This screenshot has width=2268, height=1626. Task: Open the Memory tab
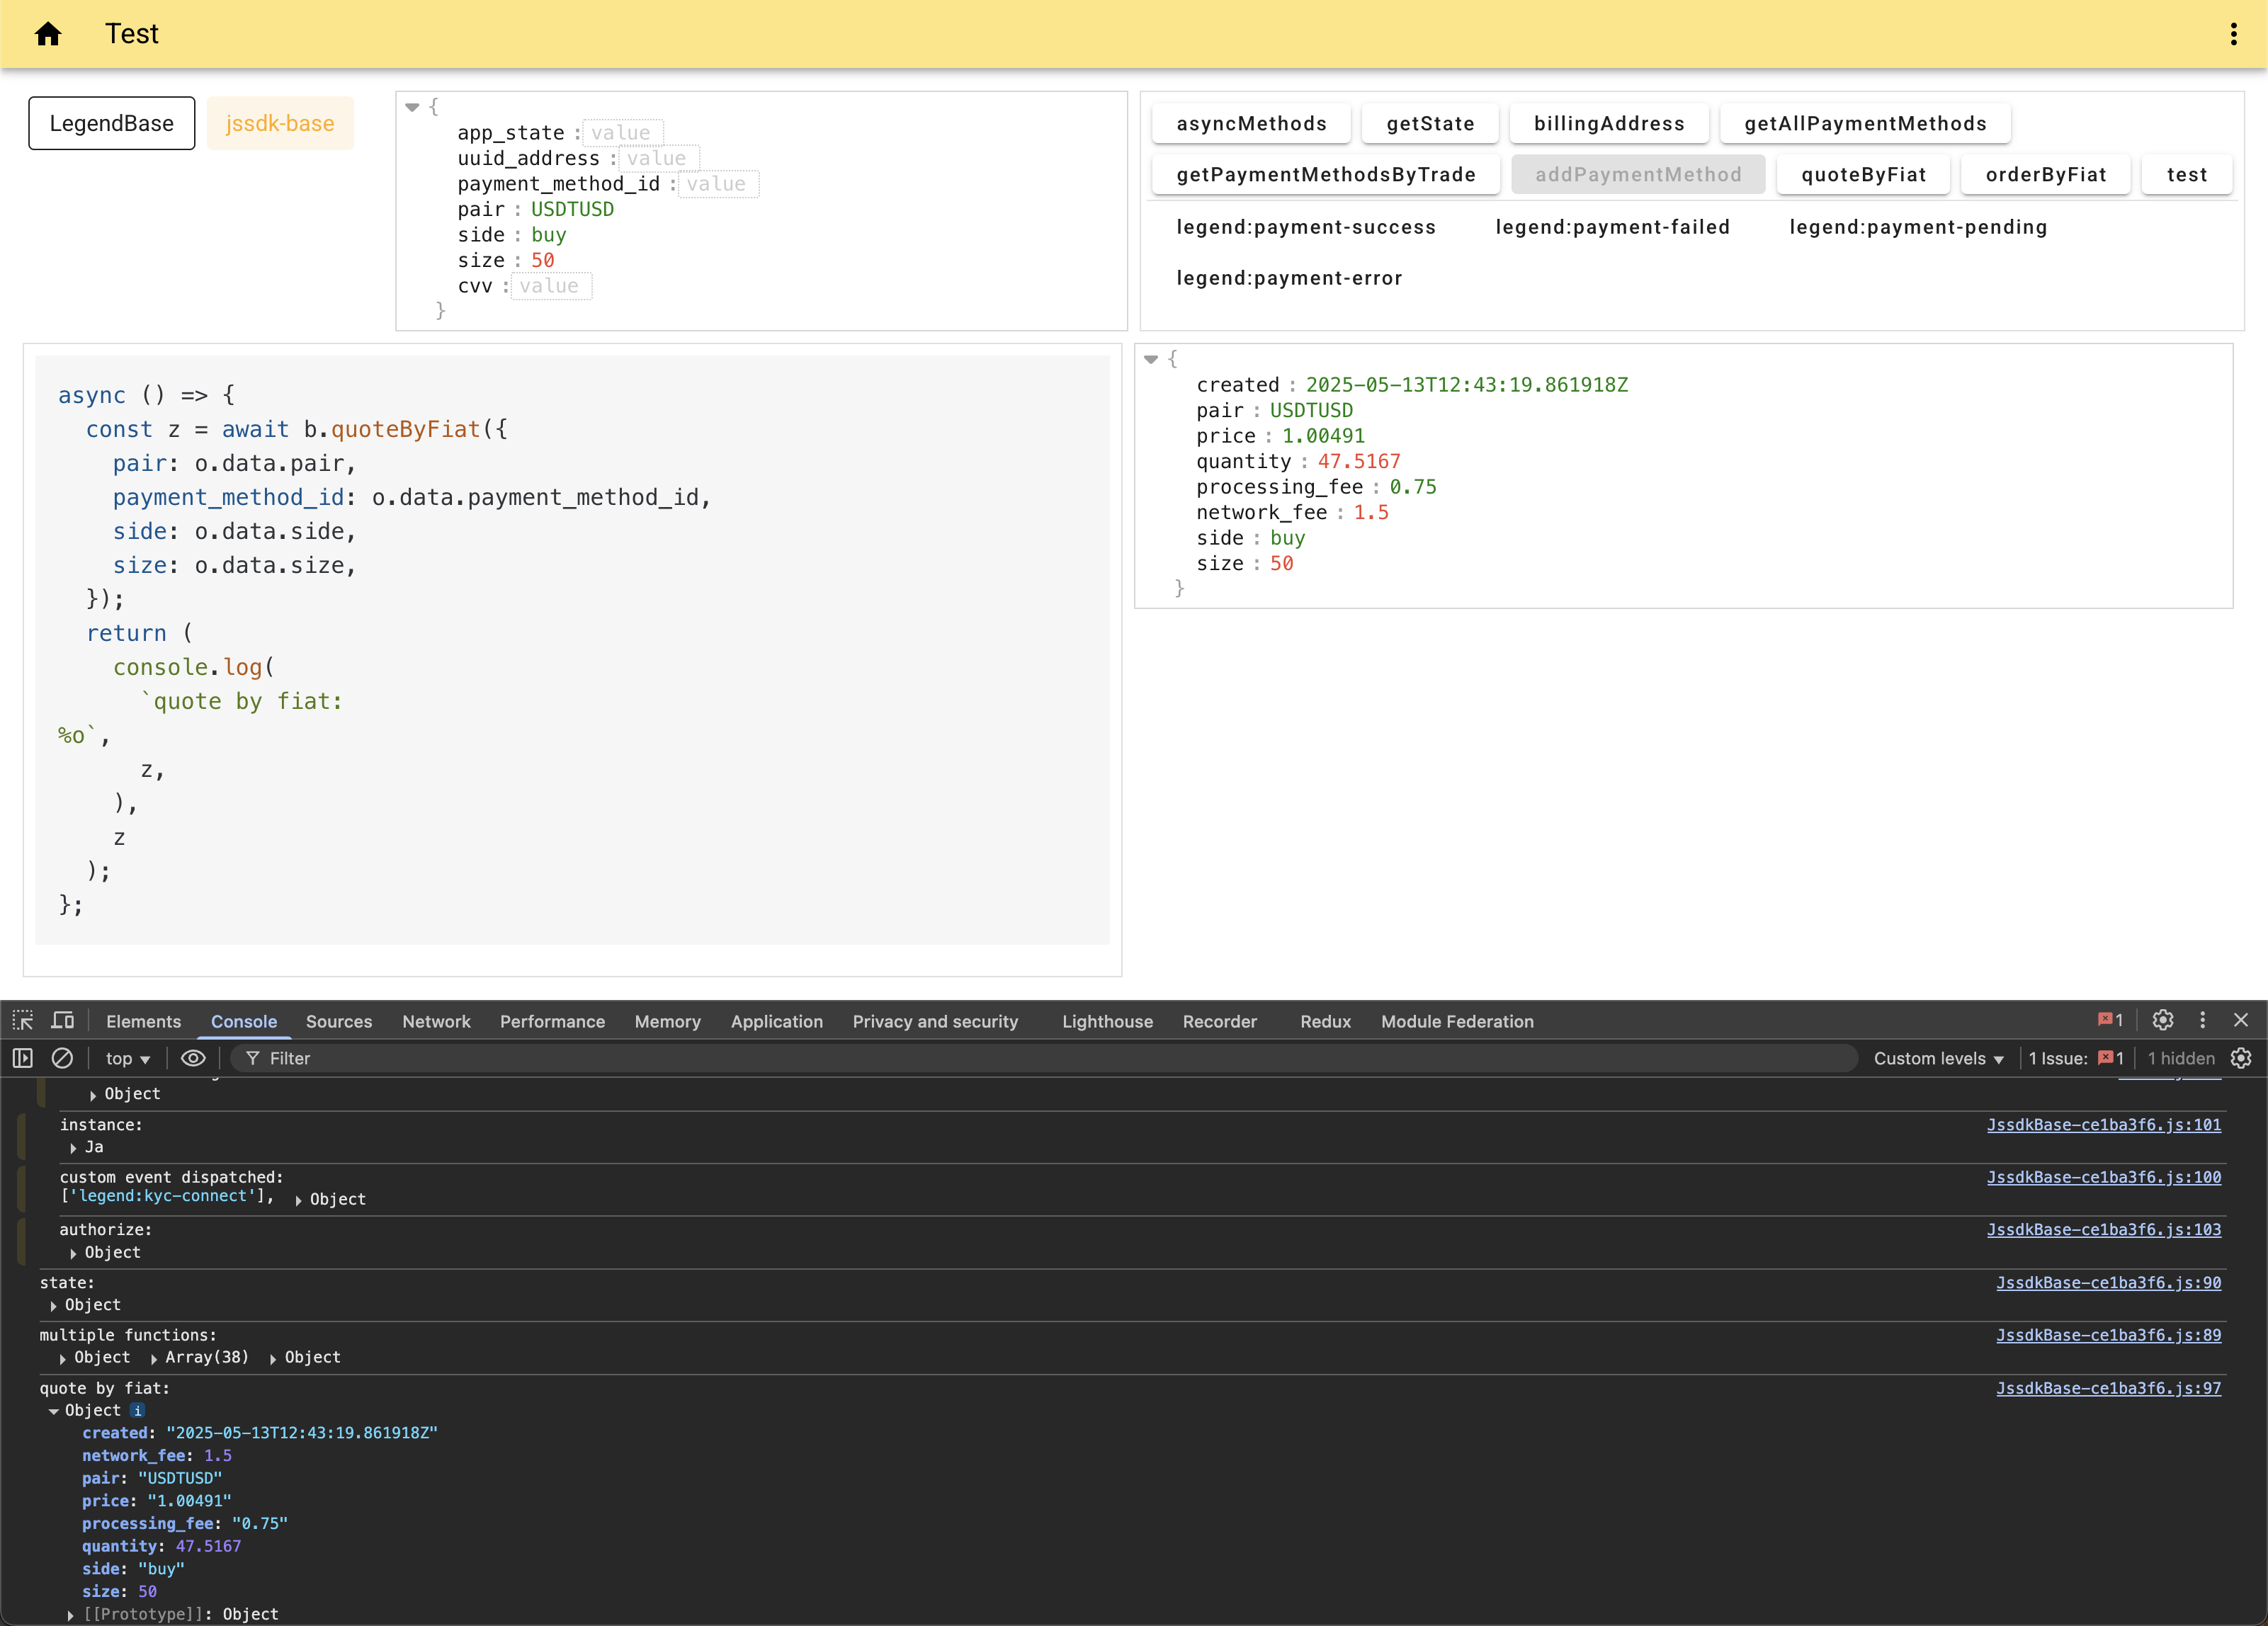tap(667, 1021)
